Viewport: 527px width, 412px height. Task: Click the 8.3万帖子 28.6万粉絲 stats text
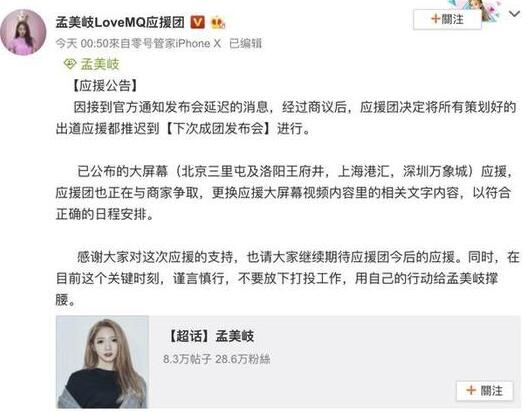(216, 359)
